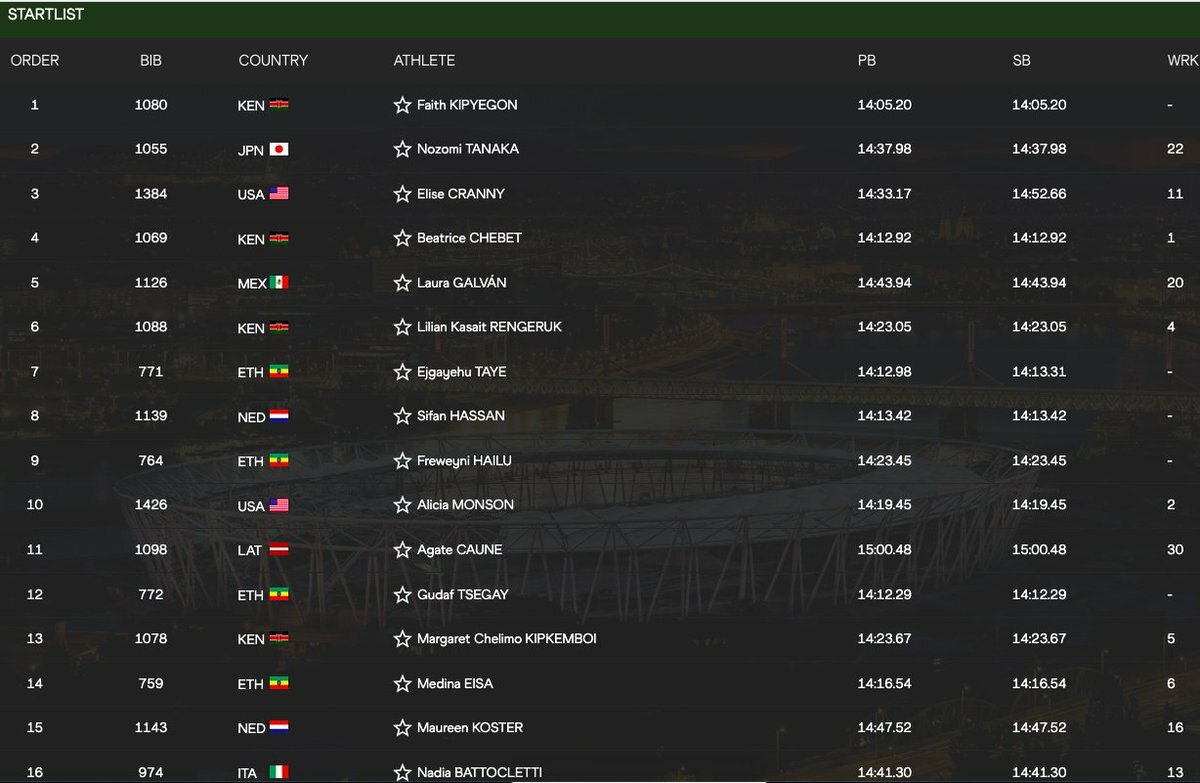Click the star by Nadia BATTOCLETTI
Screen dimensions: 1200x783
pyautogui.click(x=402, y=772)
